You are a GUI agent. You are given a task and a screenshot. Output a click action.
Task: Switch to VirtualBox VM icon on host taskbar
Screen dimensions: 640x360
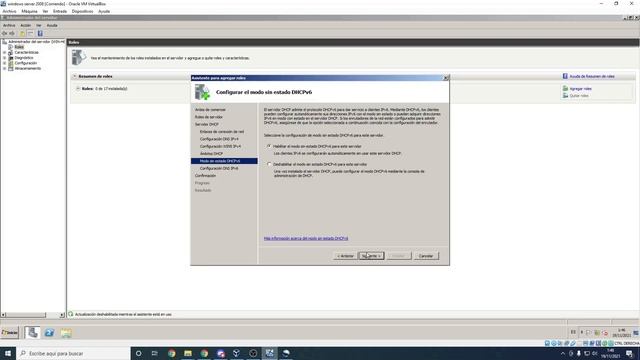270,353
